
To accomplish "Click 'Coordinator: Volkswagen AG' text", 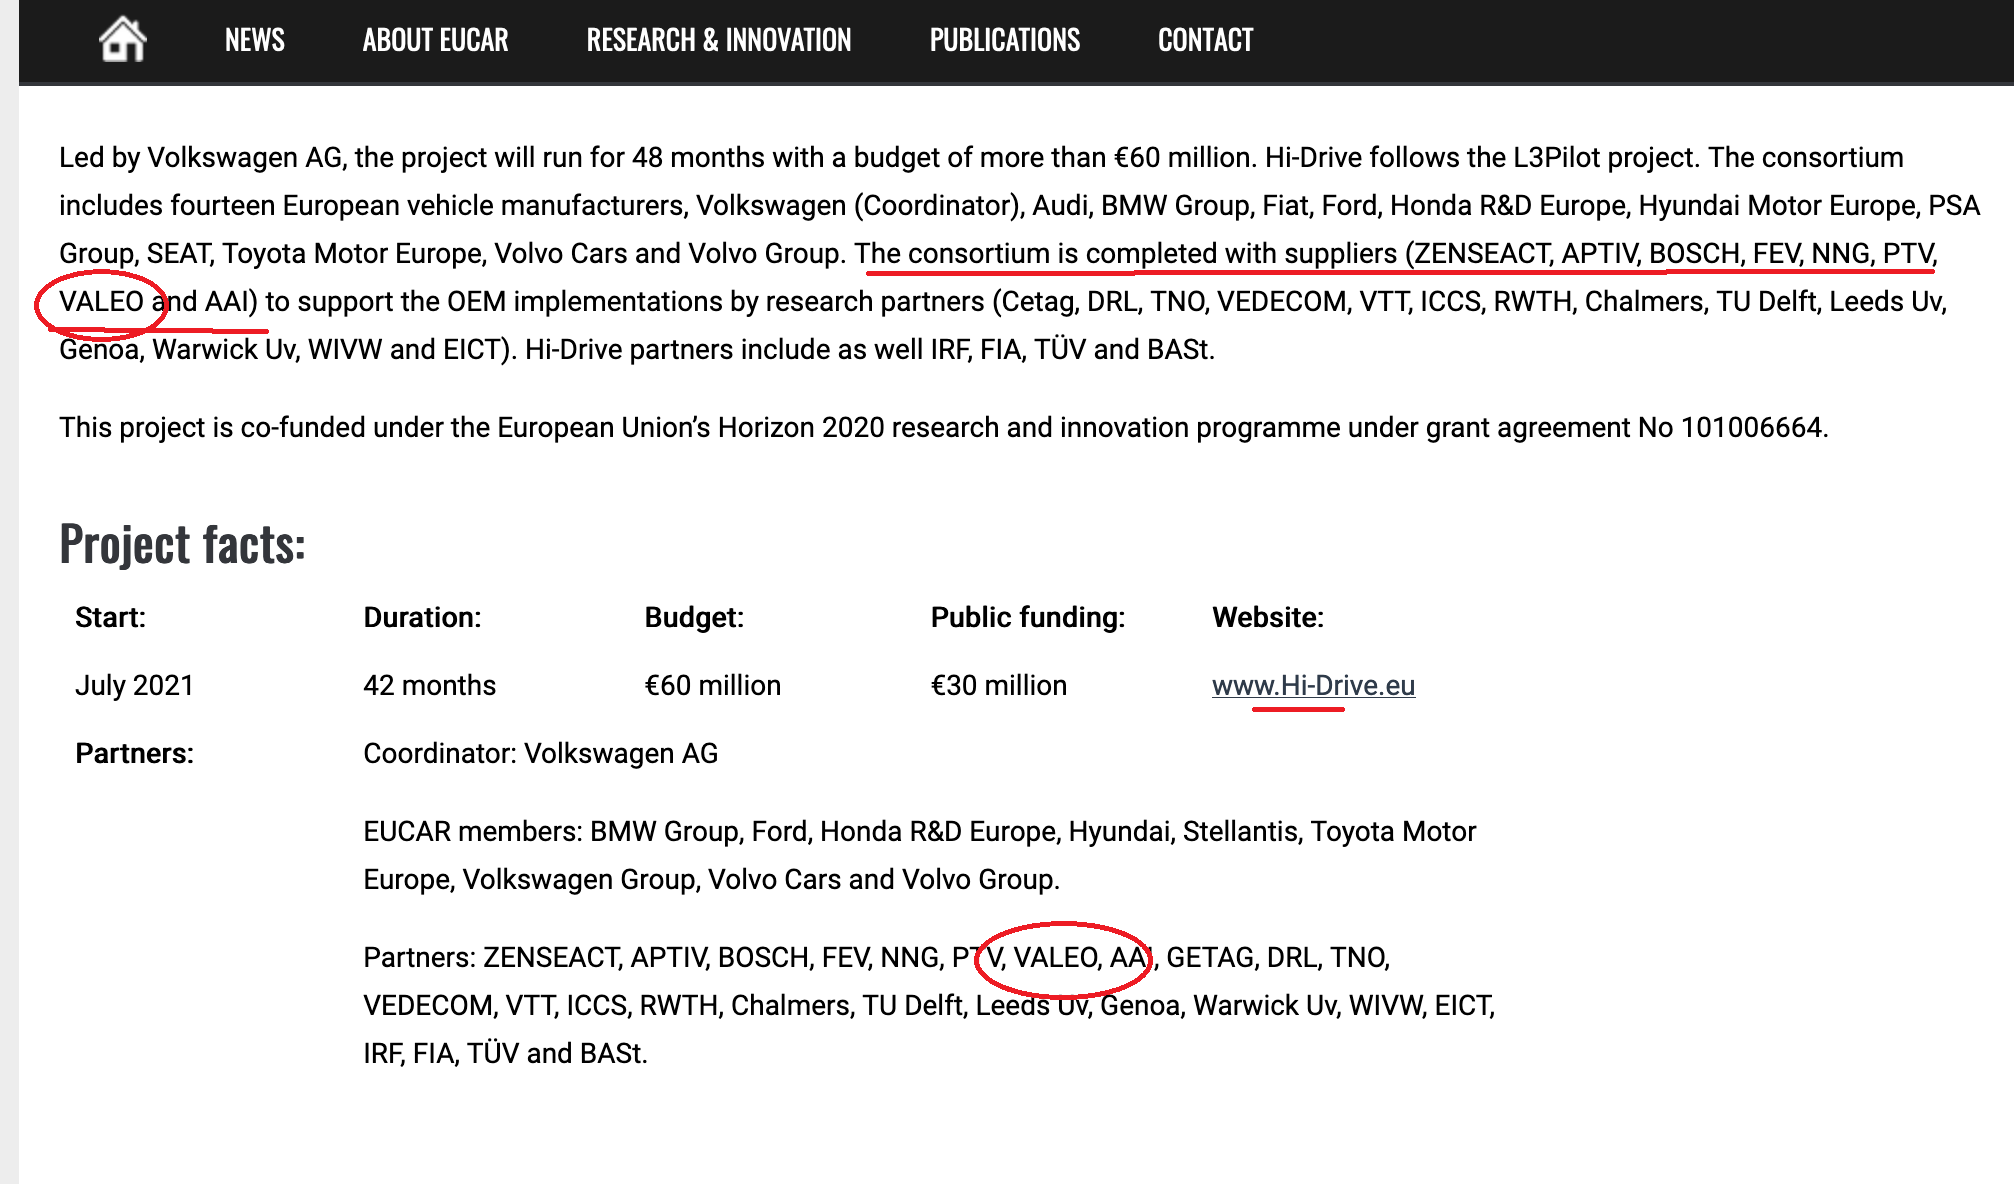I will pos(540,753).
